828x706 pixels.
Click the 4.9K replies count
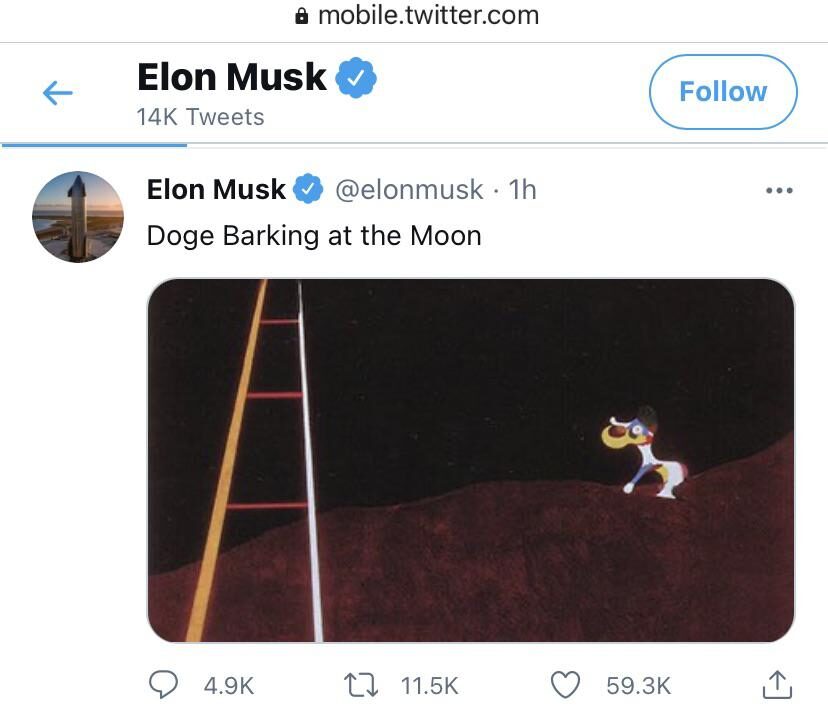pyautogui.click(x=229, y=686)
